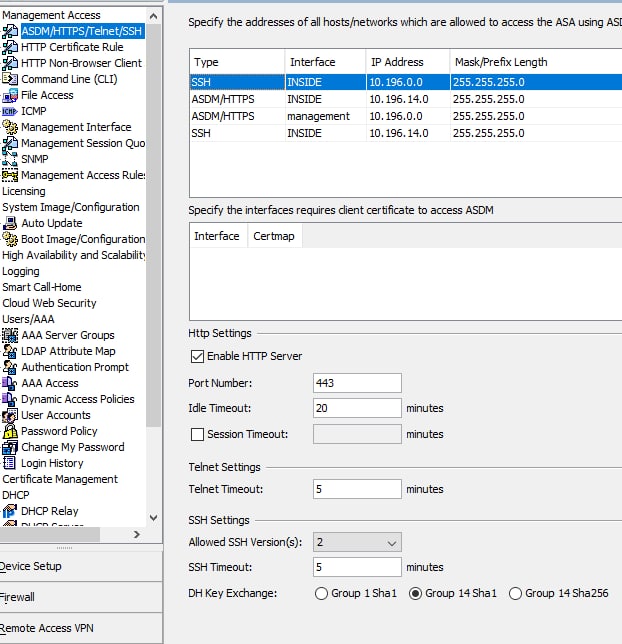Open the Firewall section

tap(81, 597)
